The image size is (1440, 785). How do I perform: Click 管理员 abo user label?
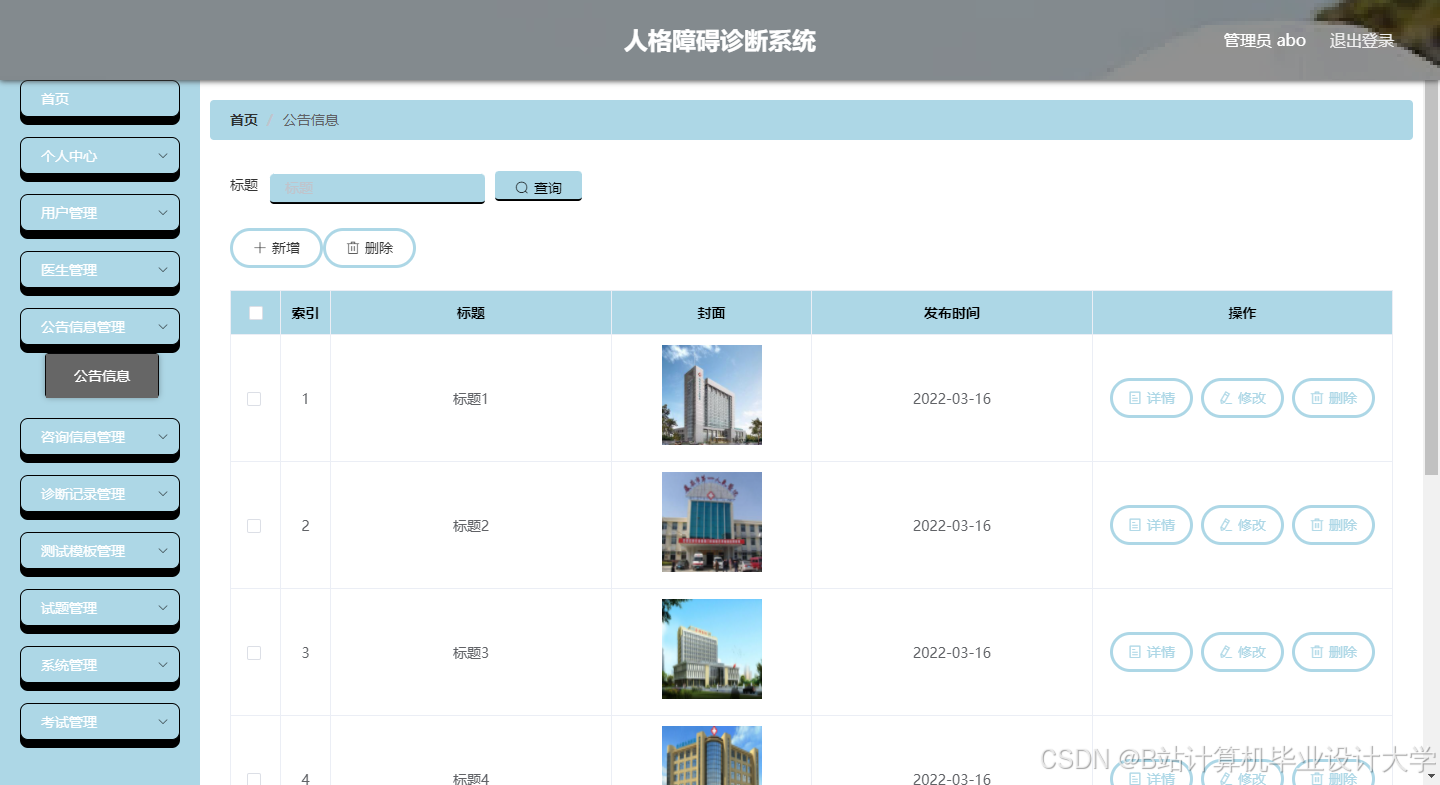pos(1265,40)
